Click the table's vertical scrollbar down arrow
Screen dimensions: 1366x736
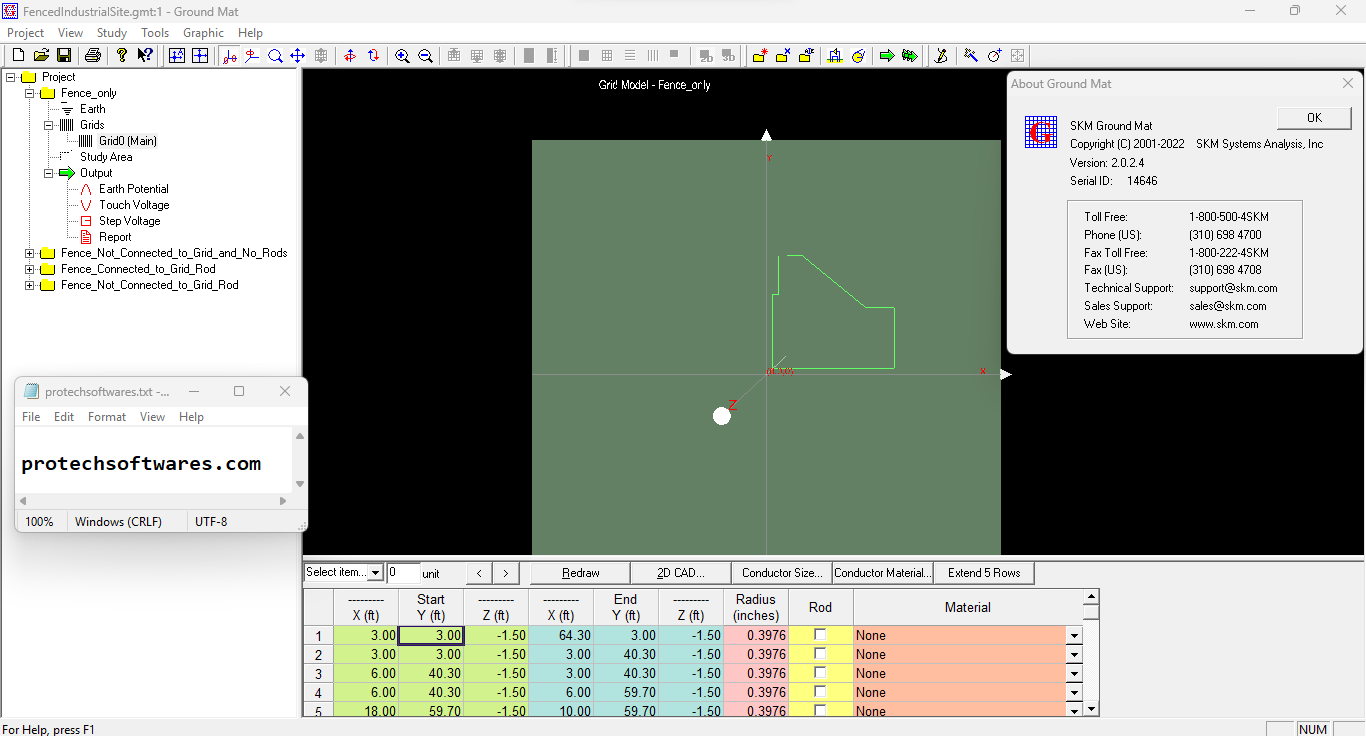pos(1091,708)
